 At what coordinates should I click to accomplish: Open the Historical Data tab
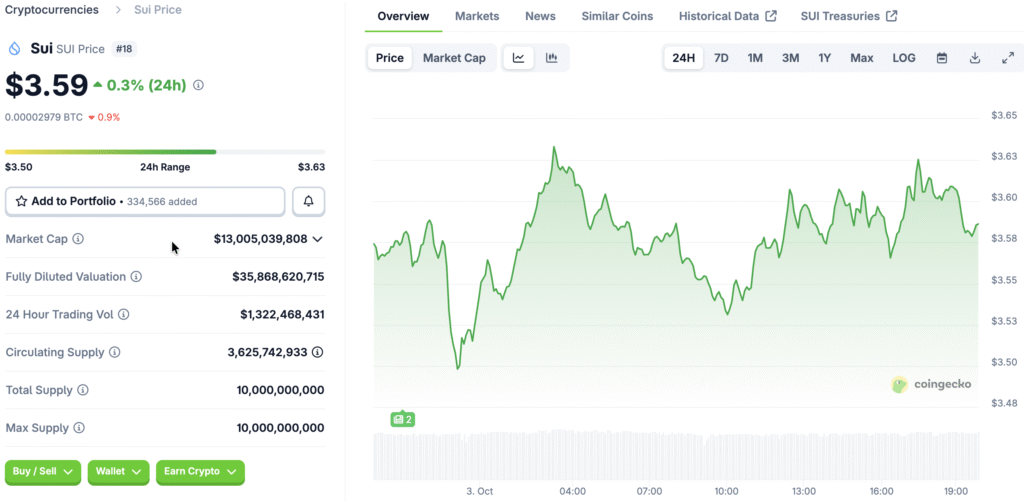(727, 16)
